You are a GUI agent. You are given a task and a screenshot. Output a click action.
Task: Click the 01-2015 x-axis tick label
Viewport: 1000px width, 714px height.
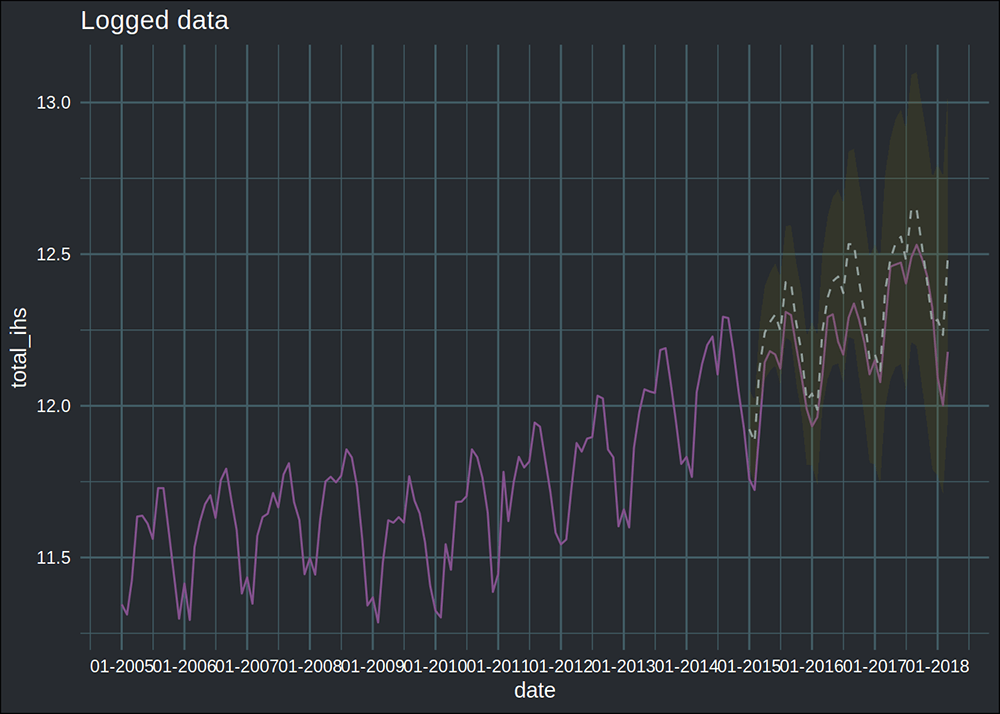tap(749, 667)
